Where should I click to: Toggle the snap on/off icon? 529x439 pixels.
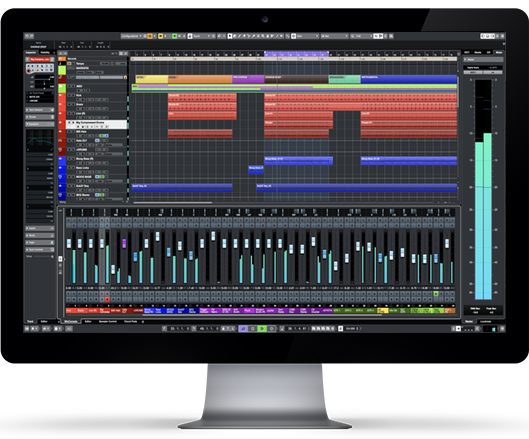[294, 36]
